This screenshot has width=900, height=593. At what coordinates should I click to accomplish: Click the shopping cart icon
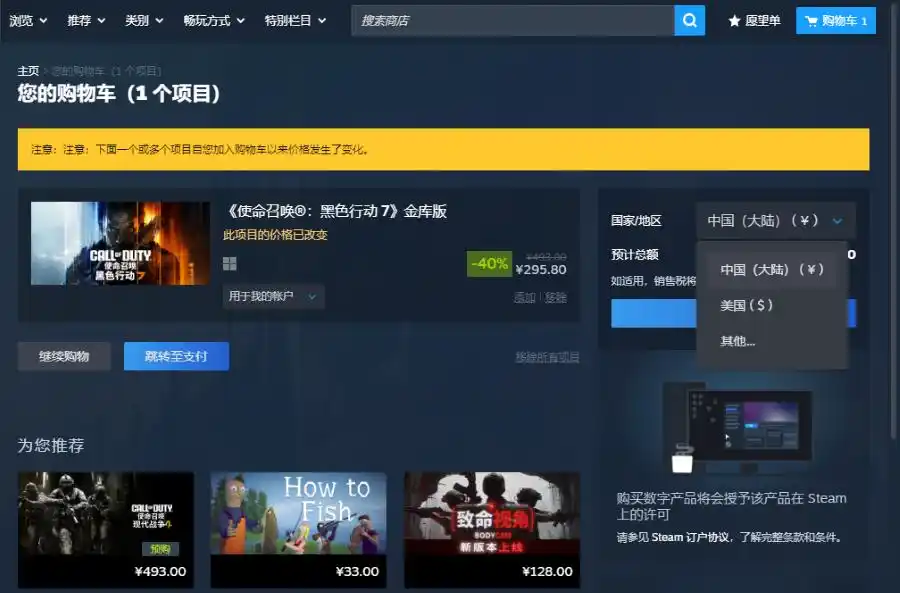[811, 21]
